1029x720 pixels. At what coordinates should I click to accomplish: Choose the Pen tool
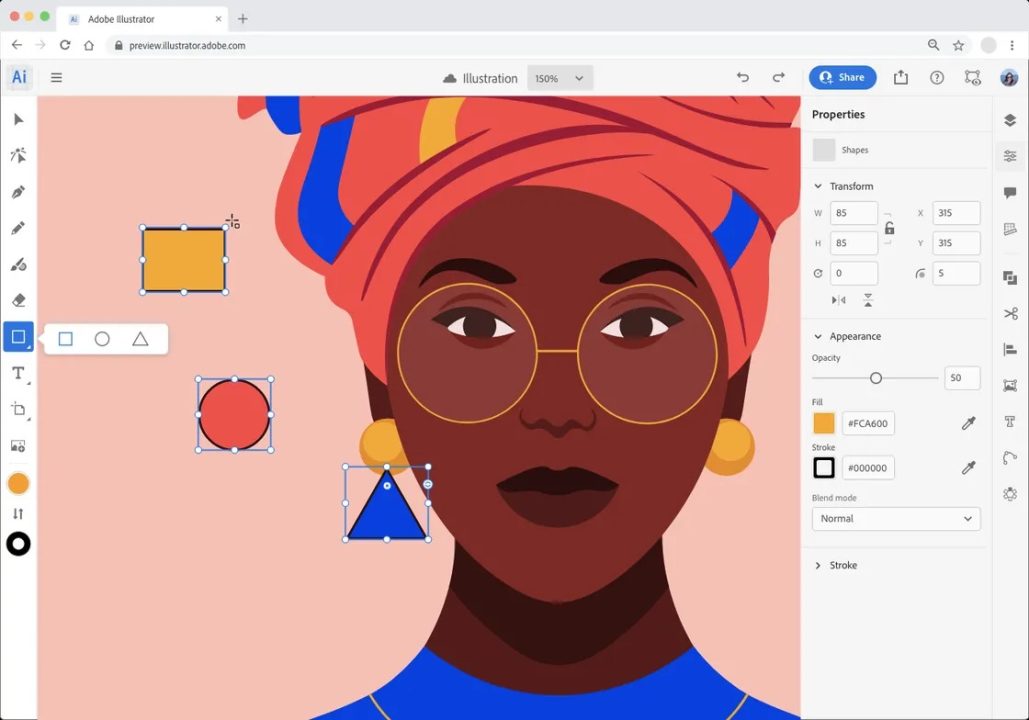[x=18, y=192]
